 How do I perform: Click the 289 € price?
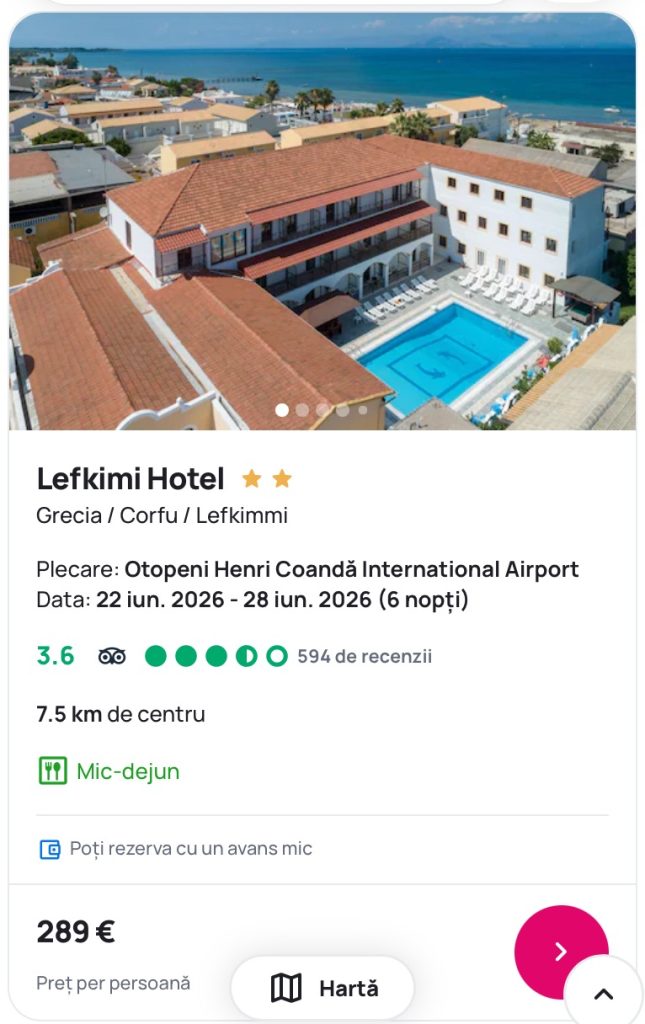click(x=76, y=932)
